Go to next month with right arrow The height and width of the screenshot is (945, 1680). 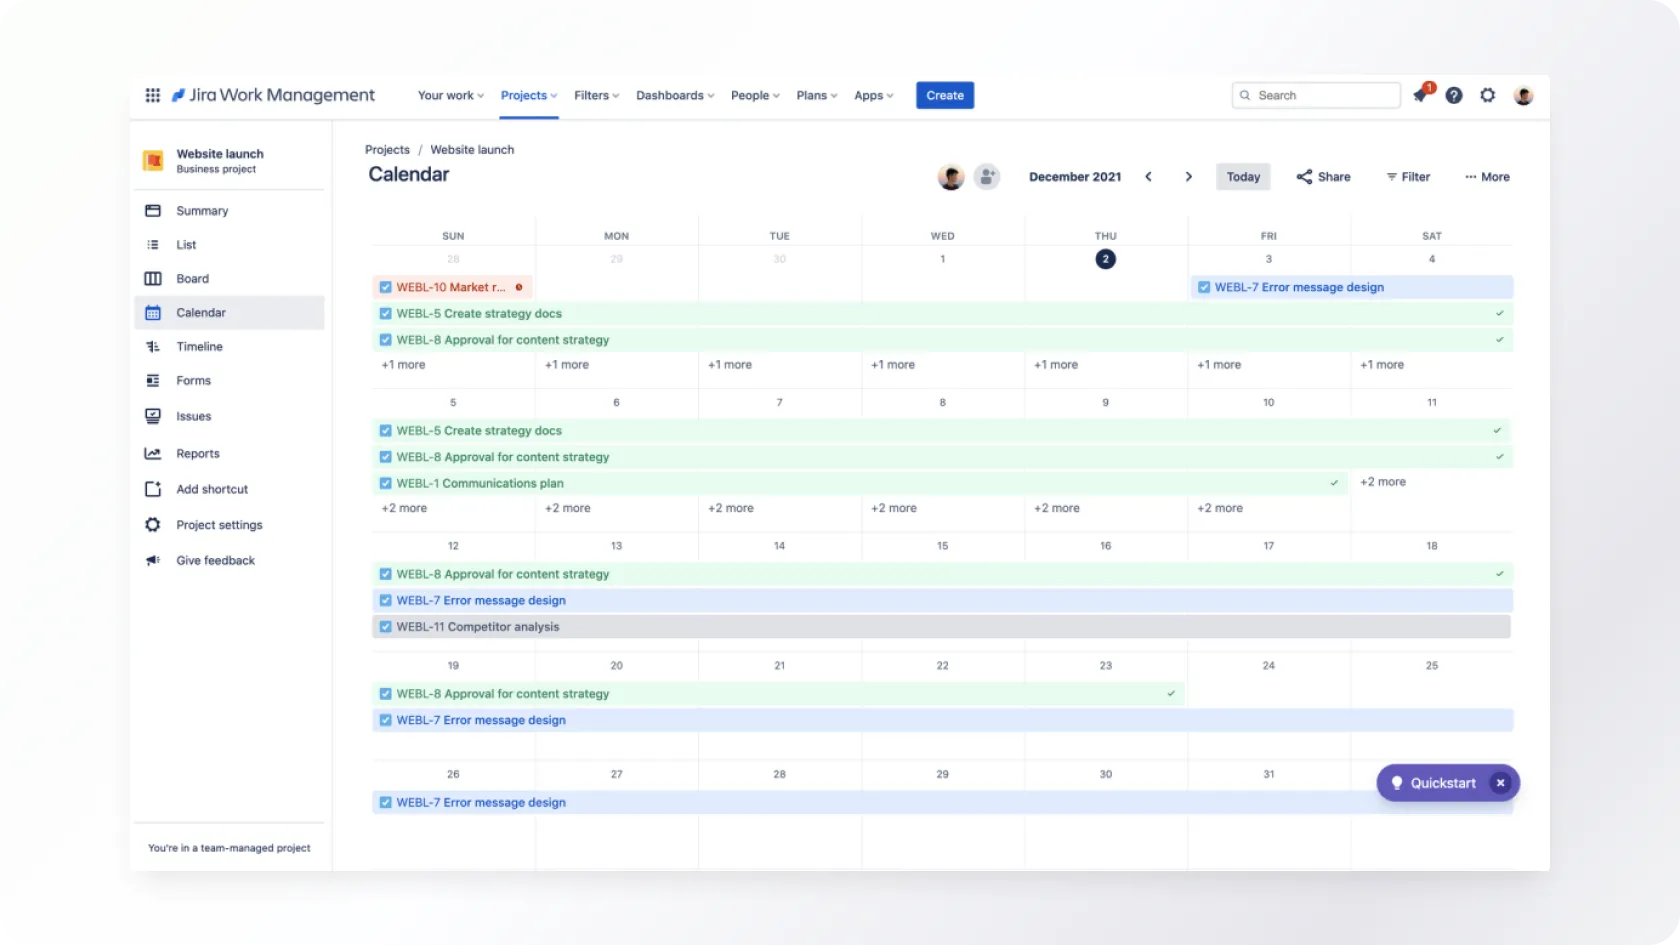[x=1188, y=177]
